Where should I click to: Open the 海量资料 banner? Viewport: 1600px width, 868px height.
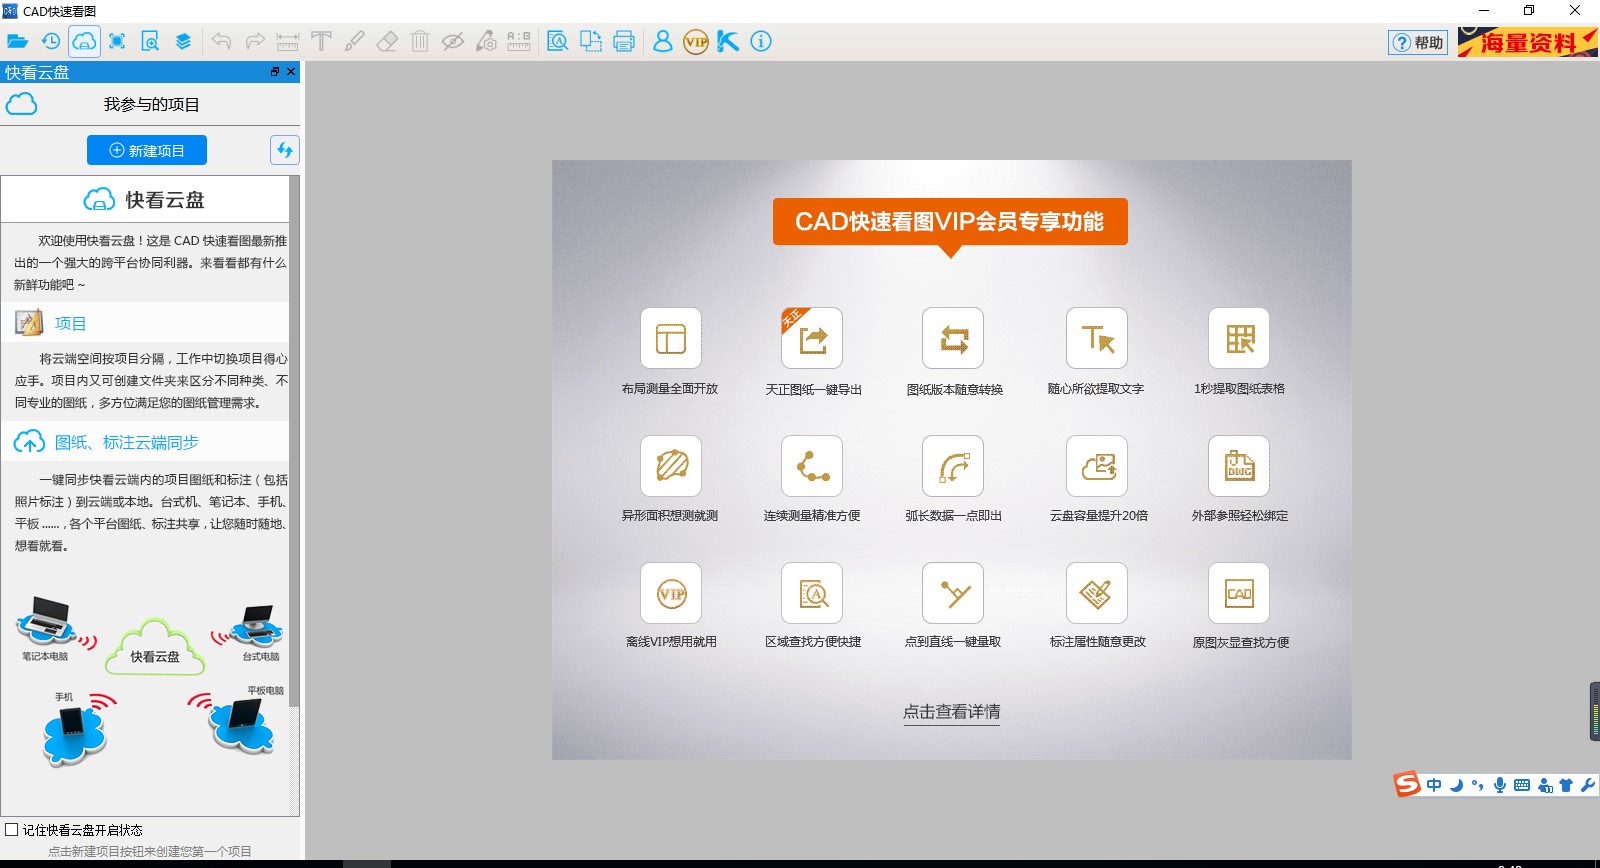[x=1527, y=42]
